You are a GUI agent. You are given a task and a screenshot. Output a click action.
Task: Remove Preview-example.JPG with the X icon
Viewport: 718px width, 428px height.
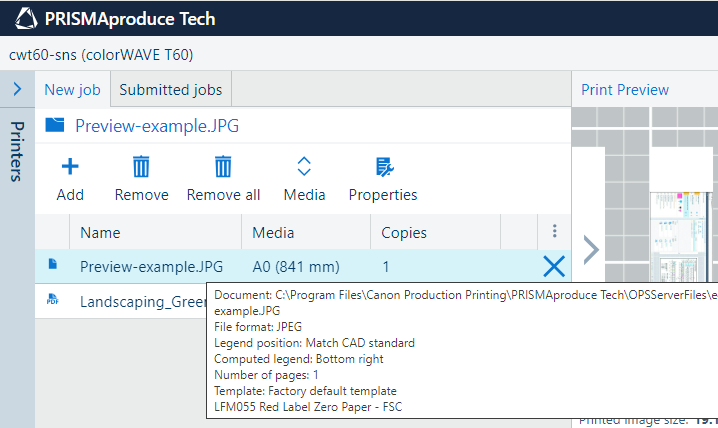pyautogui.click(x=554, y=266)
